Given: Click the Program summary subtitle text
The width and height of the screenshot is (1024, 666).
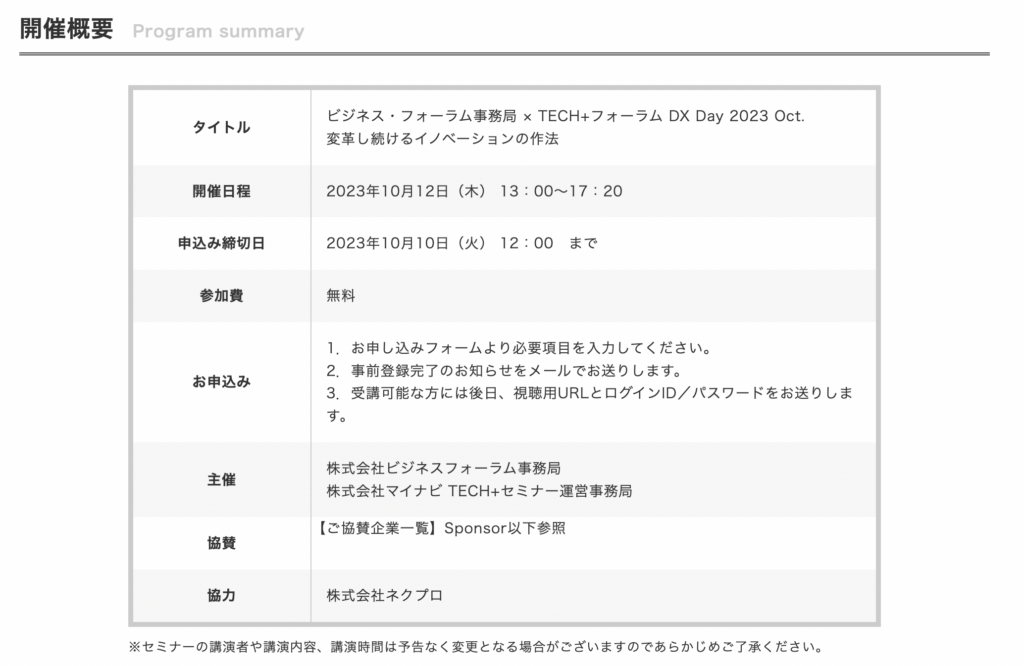Looking at the screenshot, I should [217, 31].
